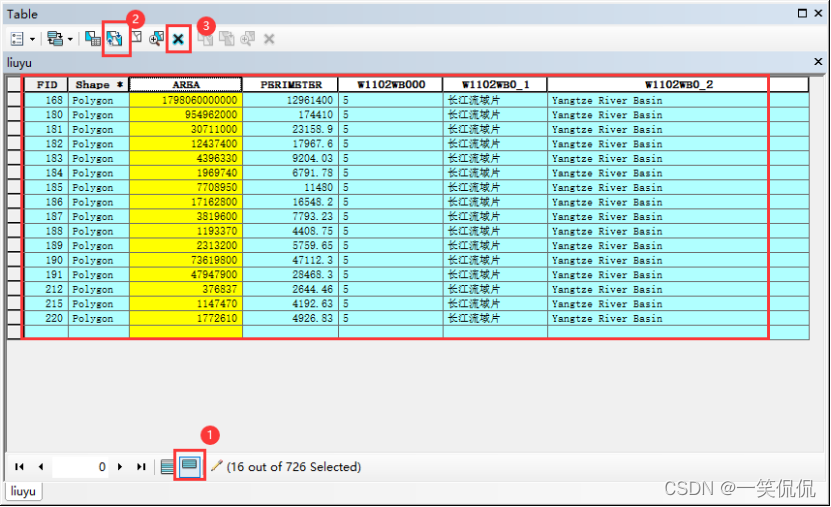Screen dimensions: 831x507
Task: Click AREA cell 1772610
Action: click(x=186, y=318)
